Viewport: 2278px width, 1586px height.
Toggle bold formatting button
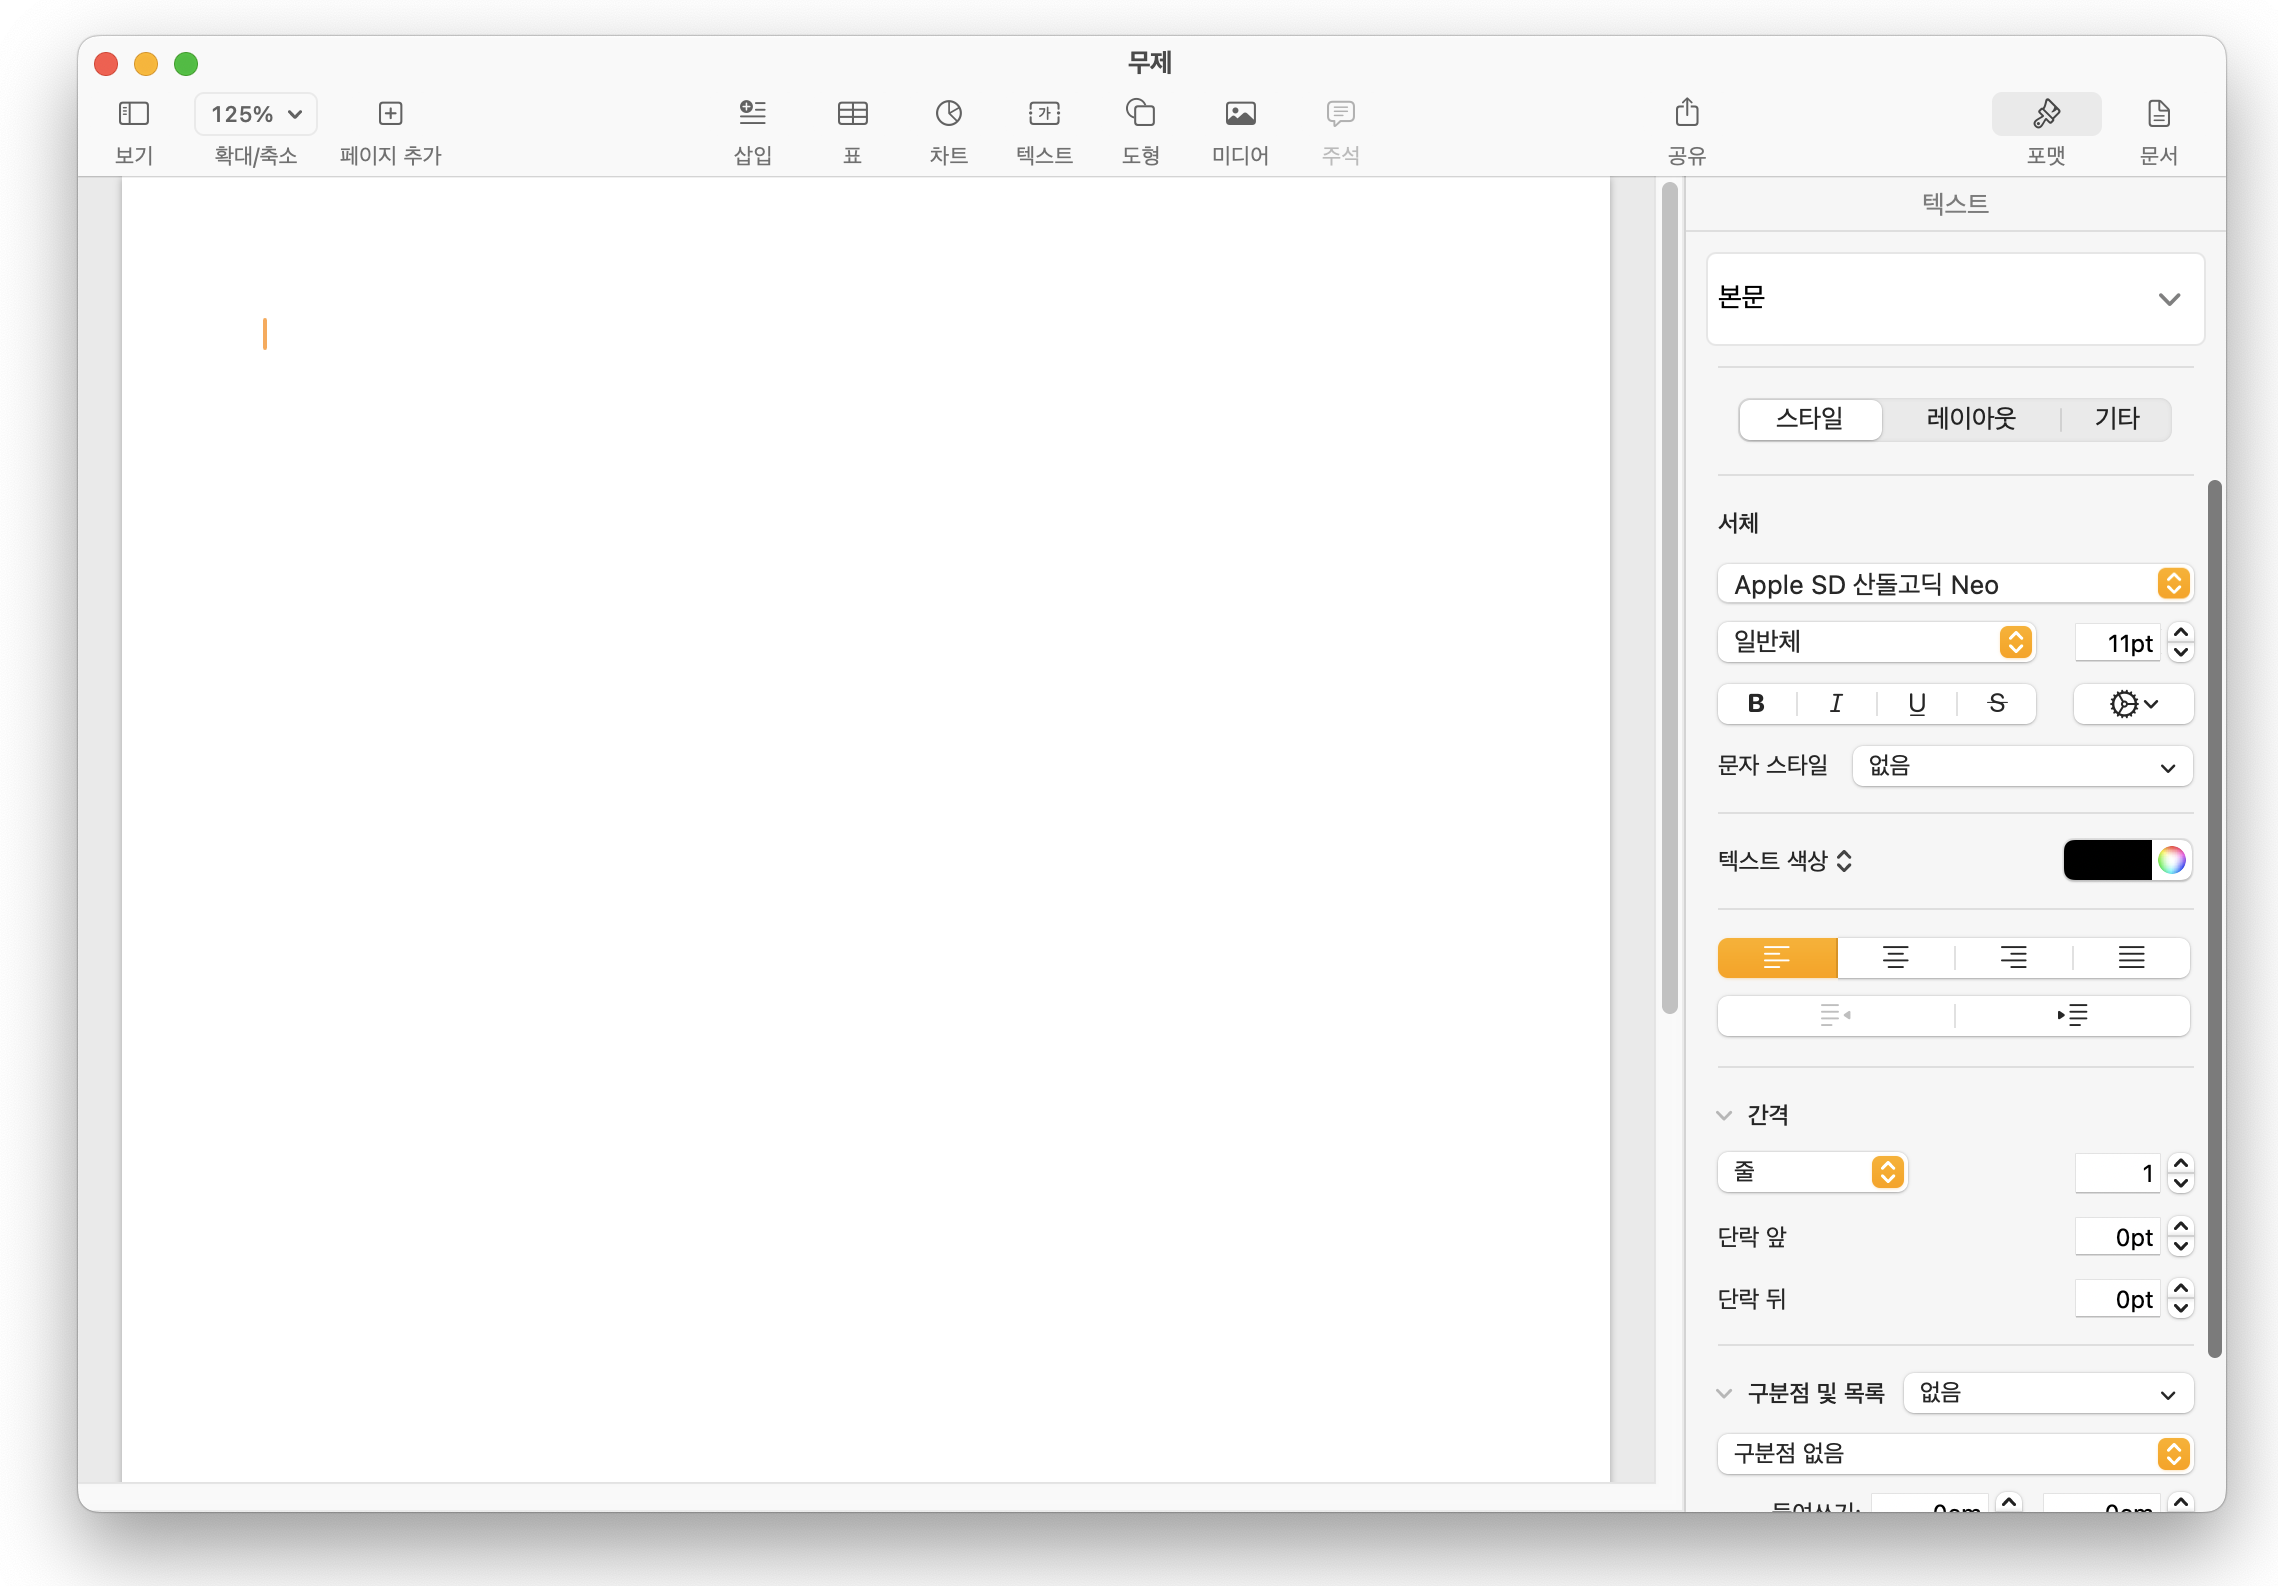coord(1756,703)
